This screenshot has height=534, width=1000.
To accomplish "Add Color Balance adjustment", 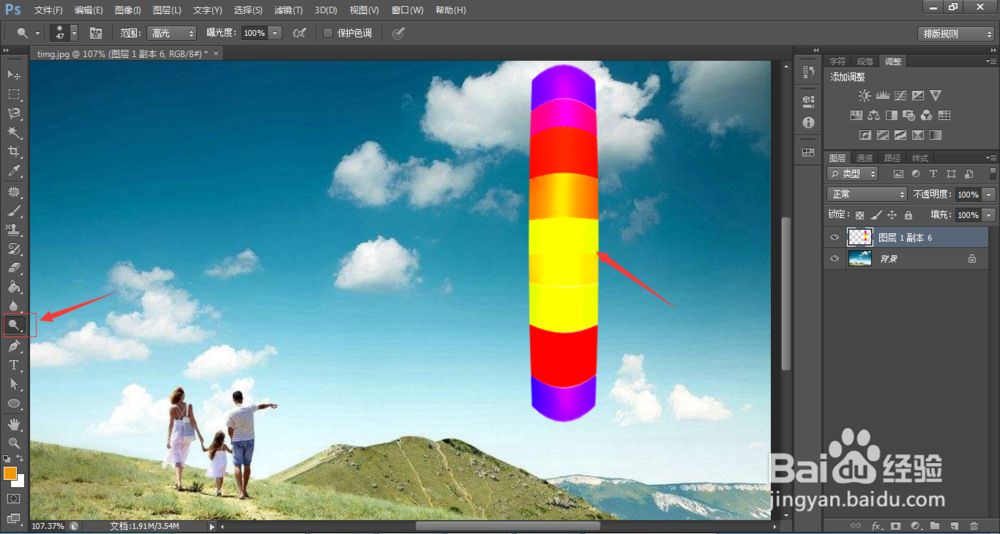I will click(x=874, y=115).
